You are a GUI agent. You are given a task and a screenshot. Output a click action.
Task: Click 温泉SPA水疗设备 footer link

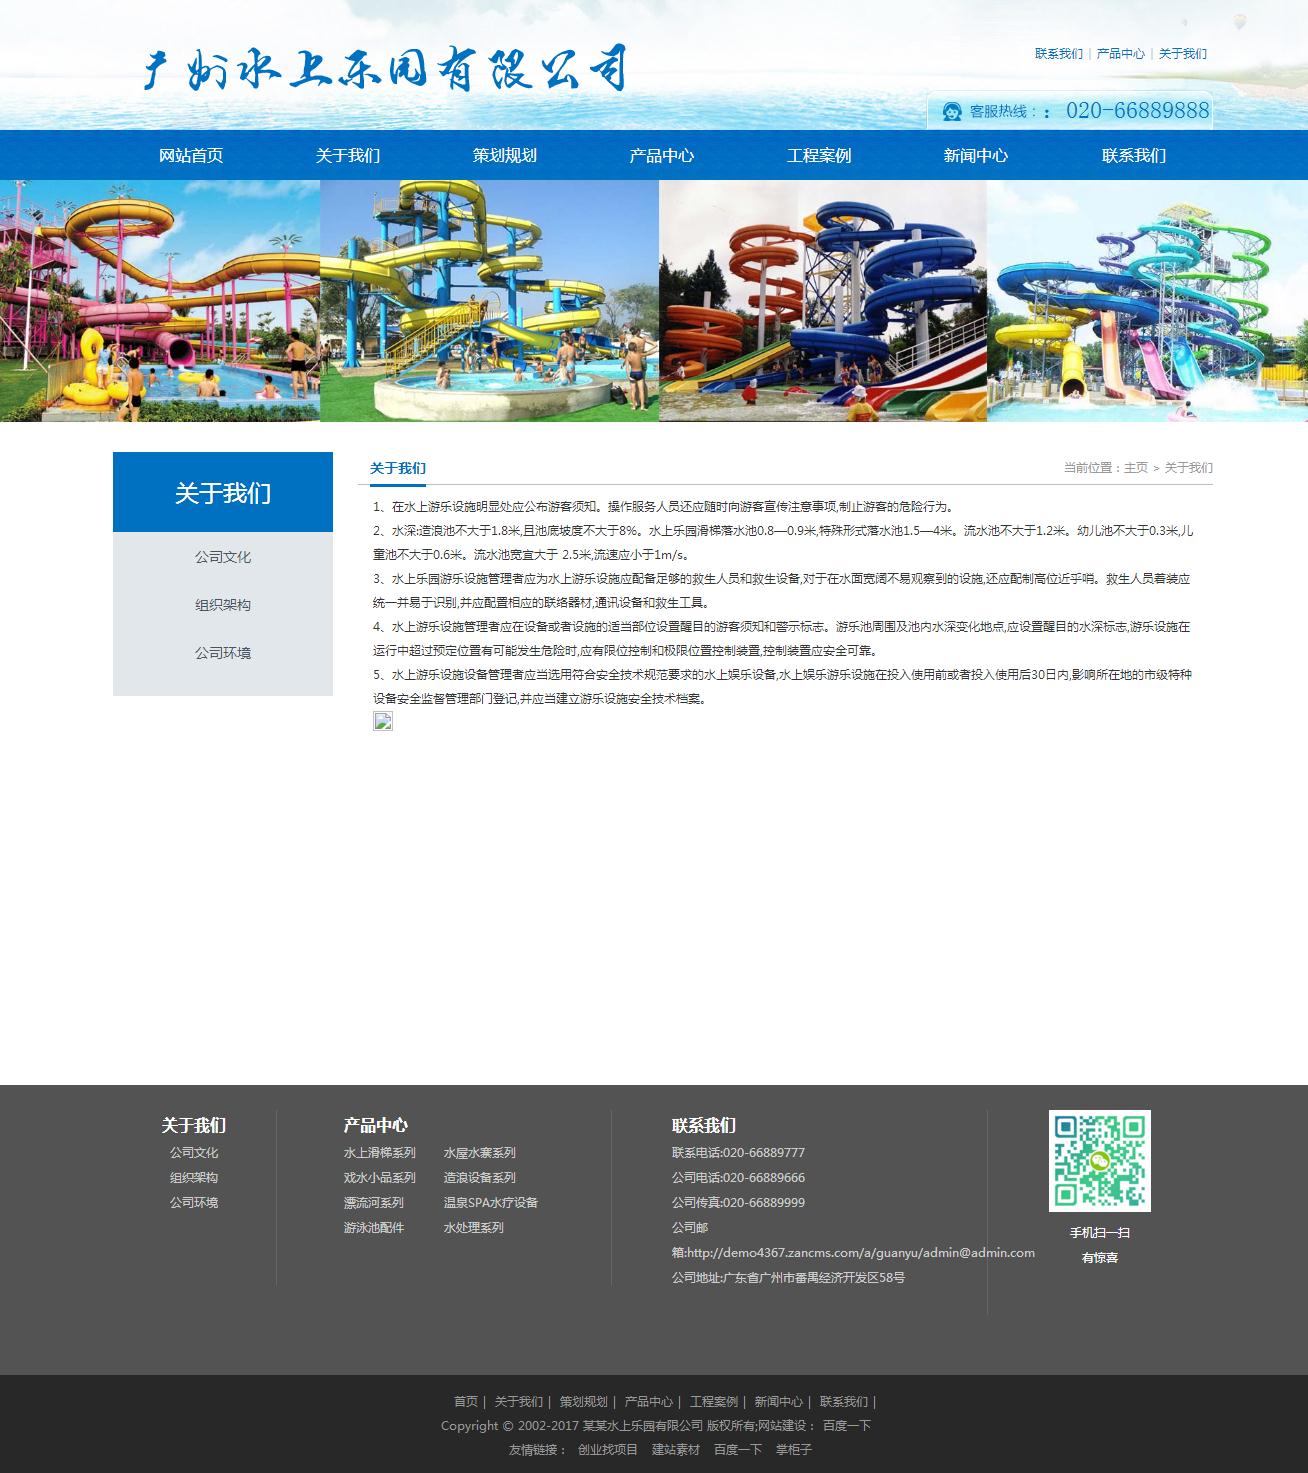point(491,1203)
